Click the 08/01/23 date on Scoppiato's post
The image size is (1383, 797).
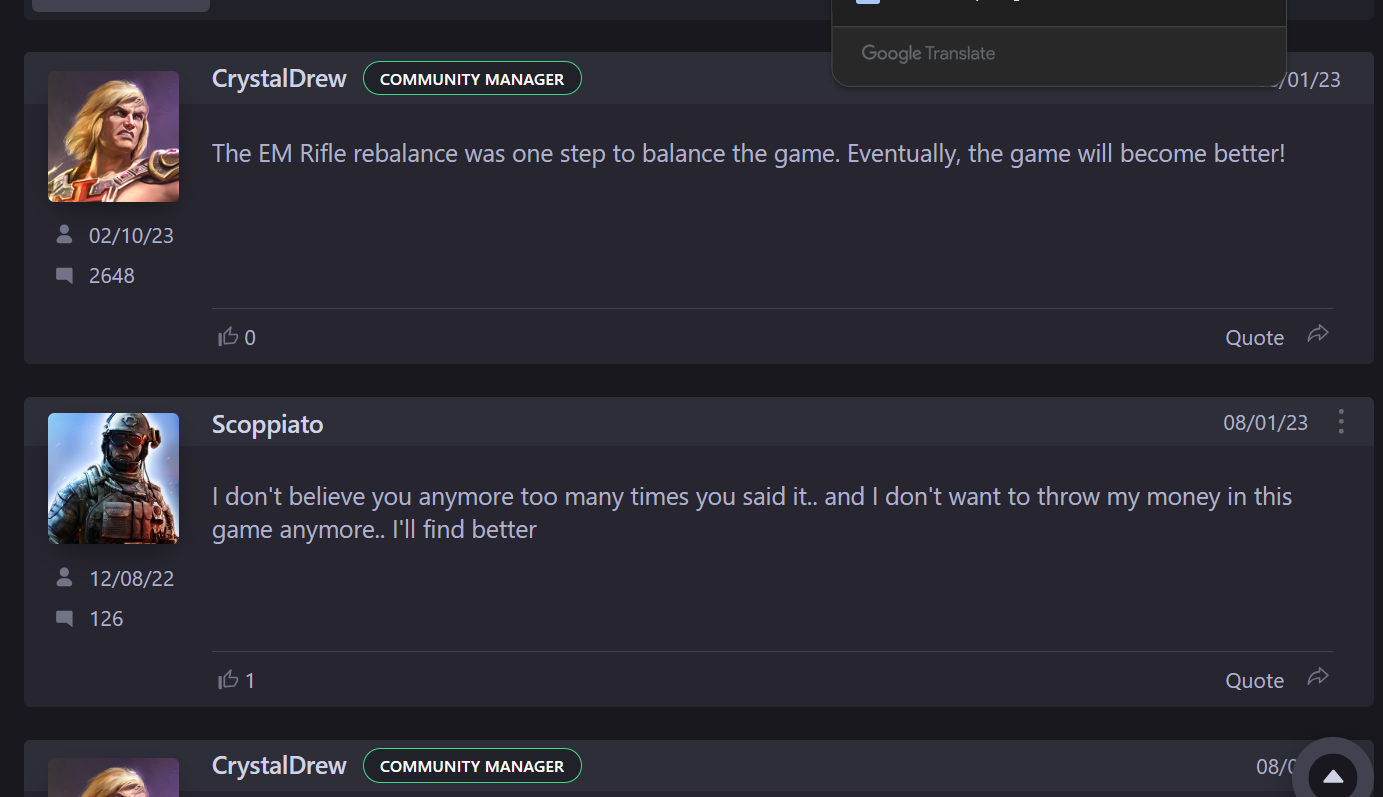tap(1265, 423)
